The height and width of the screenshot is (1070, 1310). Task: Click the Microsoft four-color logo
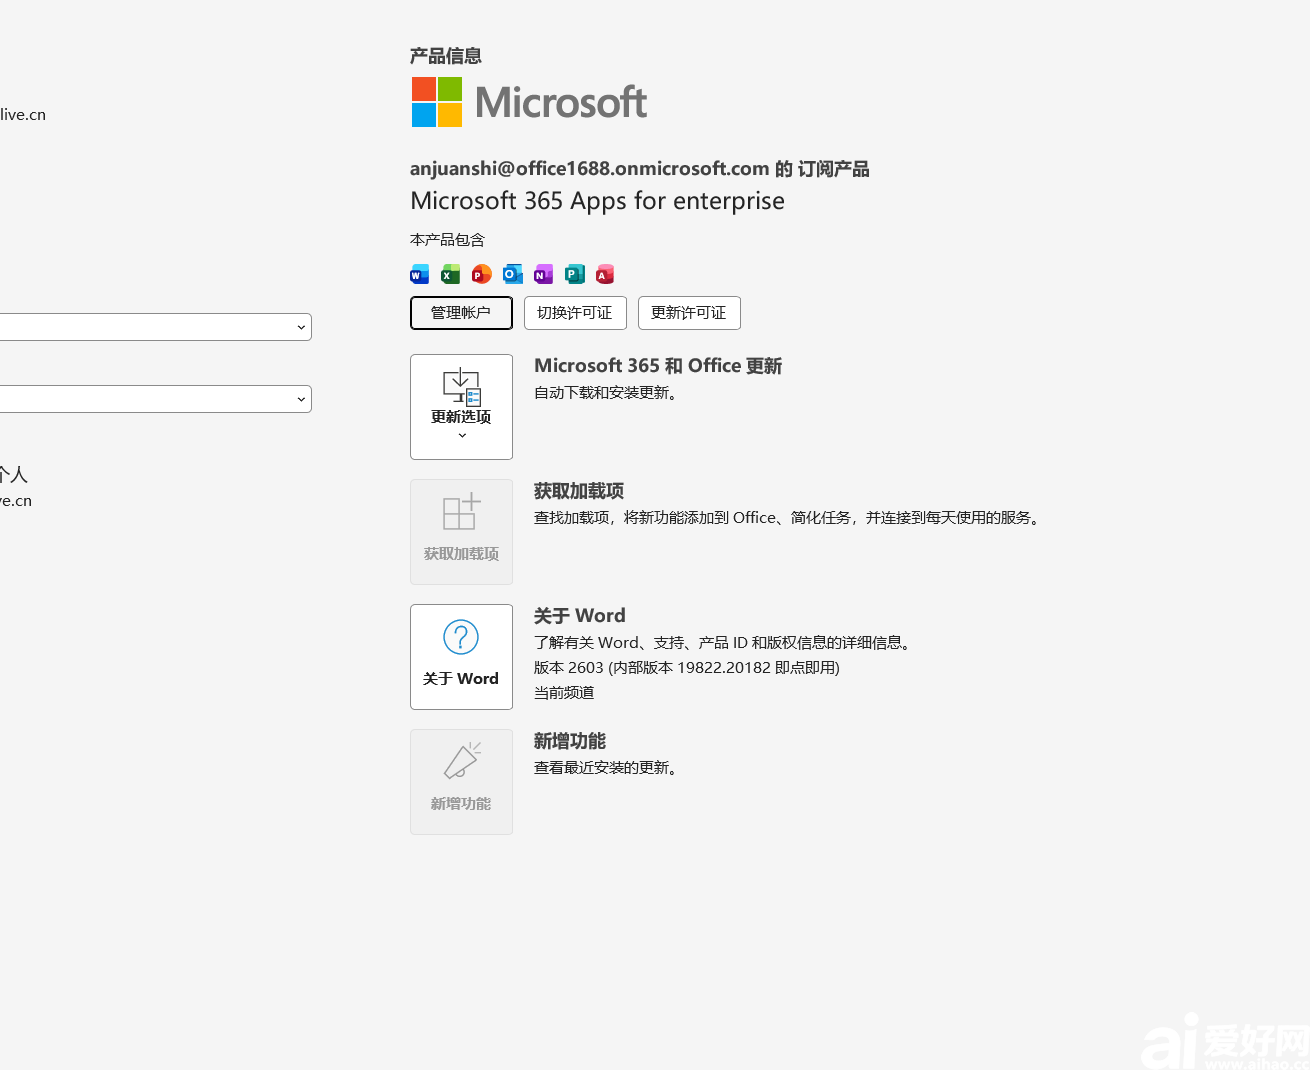pyautogui.click(x=437, y=102)
